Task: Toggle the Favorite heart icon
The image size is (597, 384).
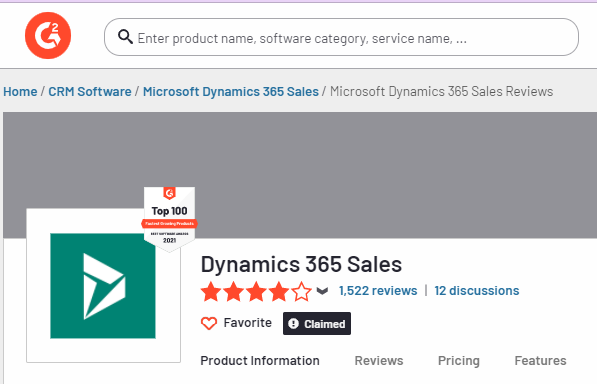Action: (209, 323)
